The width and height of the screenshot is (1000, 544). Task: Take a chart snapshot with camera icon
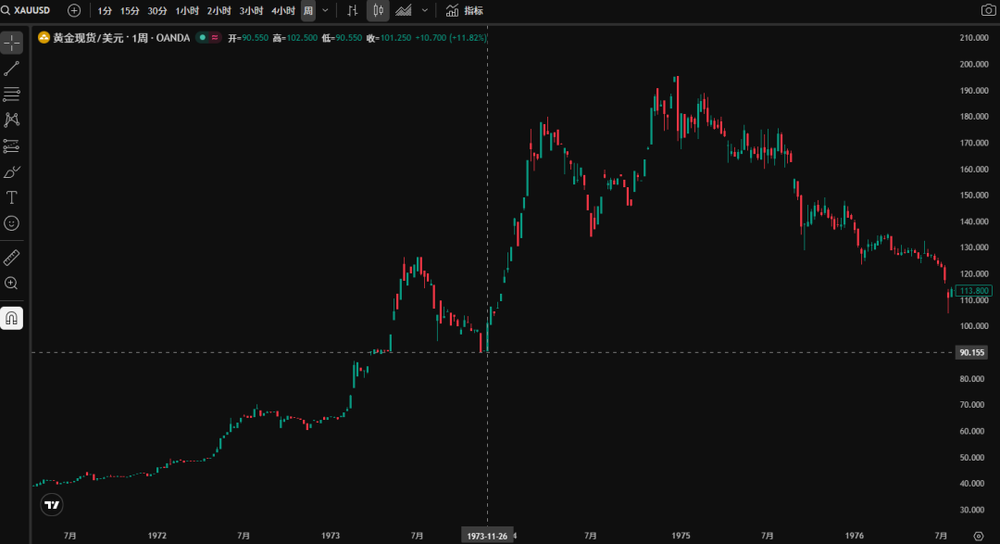[988, 10]
